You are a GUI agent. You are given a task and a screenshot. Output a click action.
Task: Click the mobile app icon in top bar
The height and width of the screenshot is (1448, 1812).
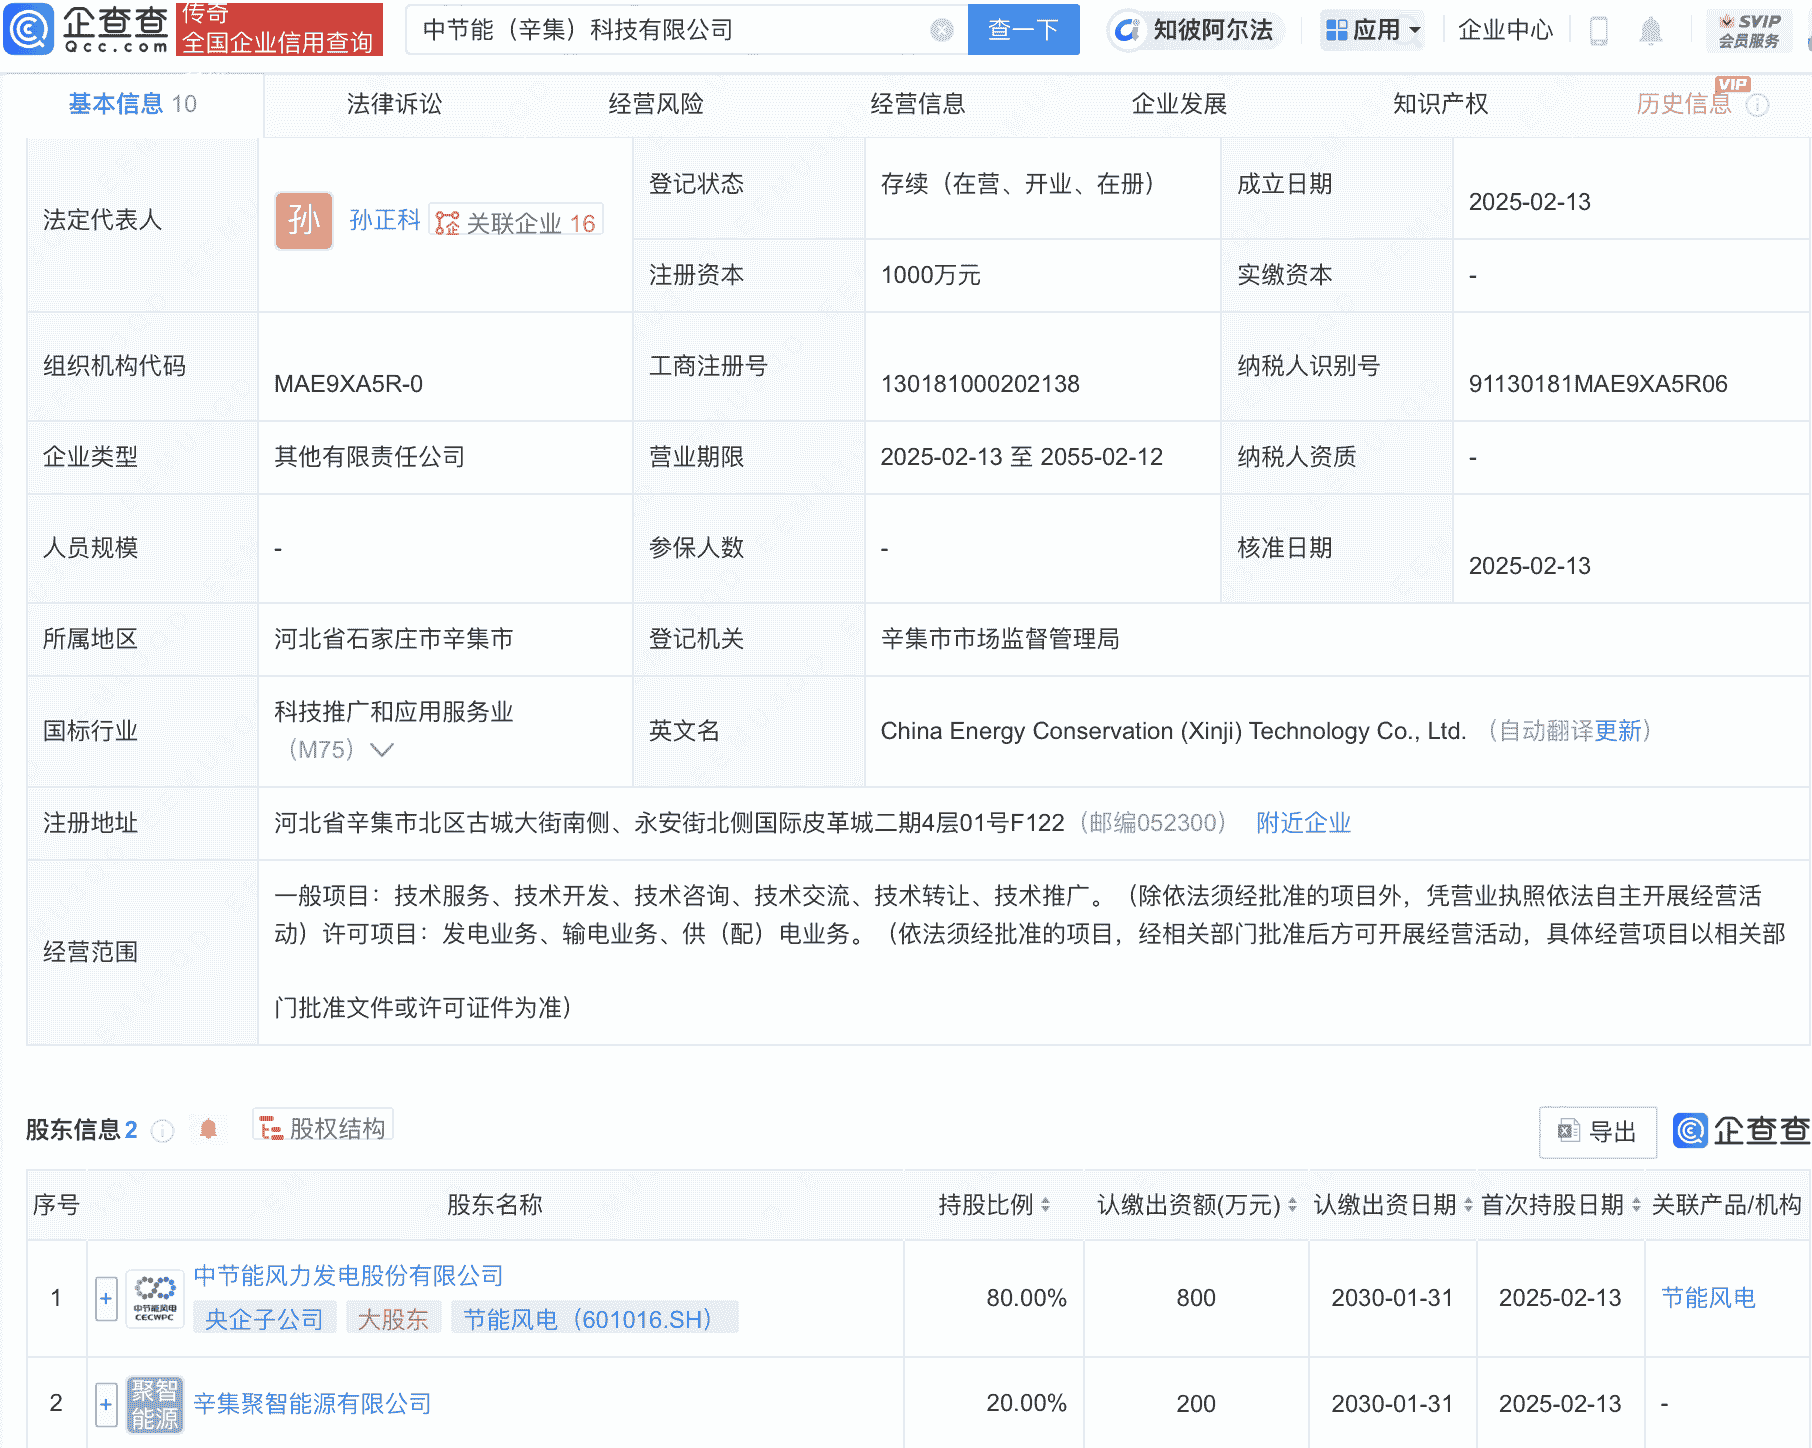1597,31
